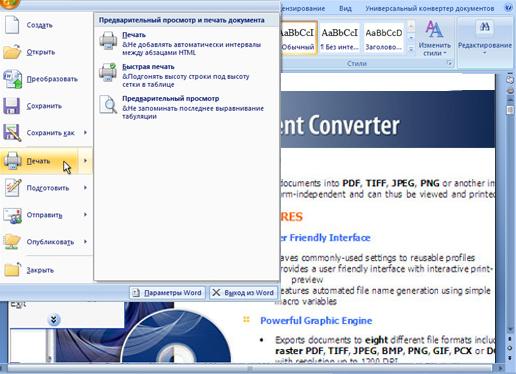The image size is (516, 374).
Task: Apply the Заголово... style
Action: tap(384, 37)
